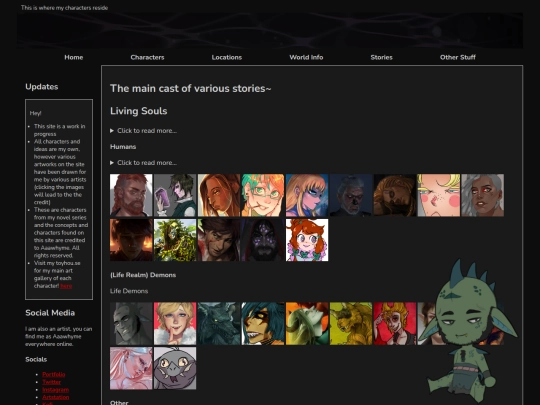Open the yellow furry beast portrait
Viewport: 540px width, 405px height.
351,324
